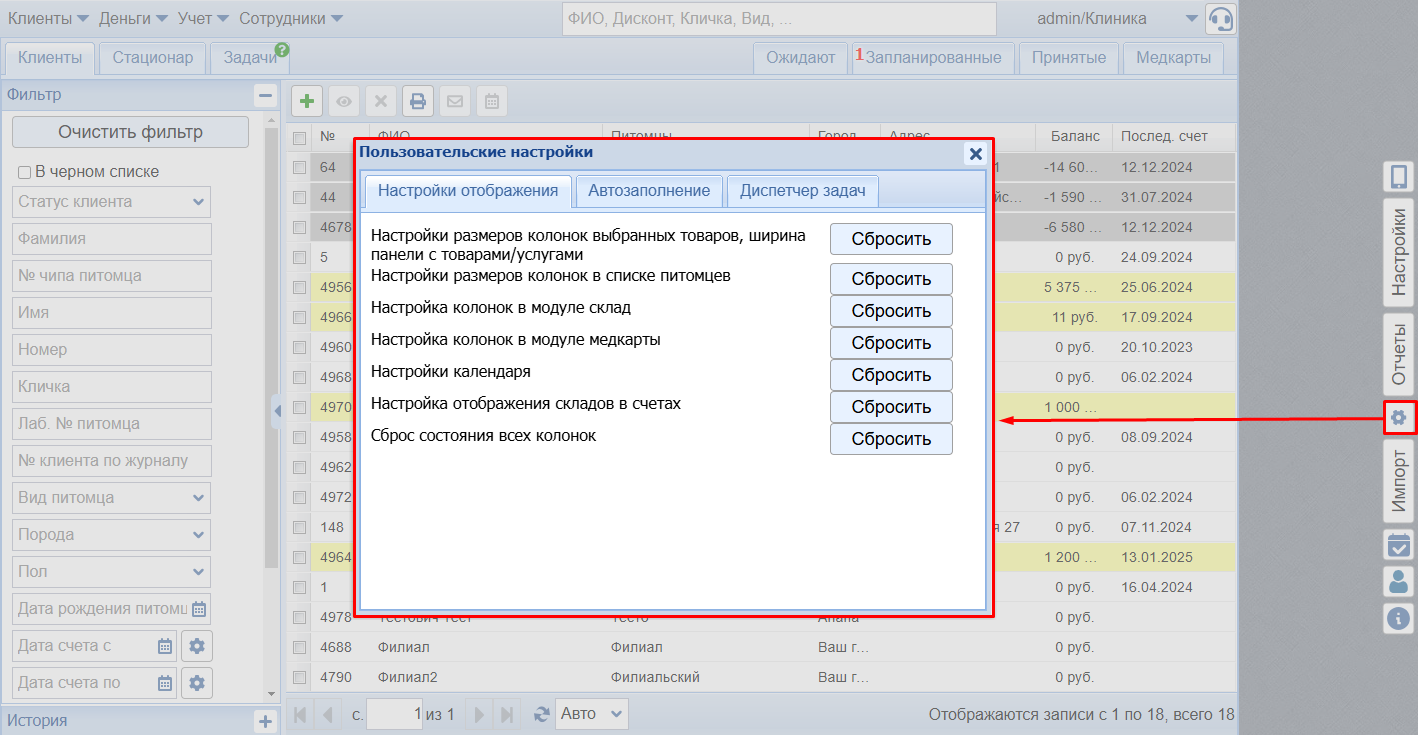
Task: Click the mobile phone icon in right sidebar
Action: (1399, 177)
